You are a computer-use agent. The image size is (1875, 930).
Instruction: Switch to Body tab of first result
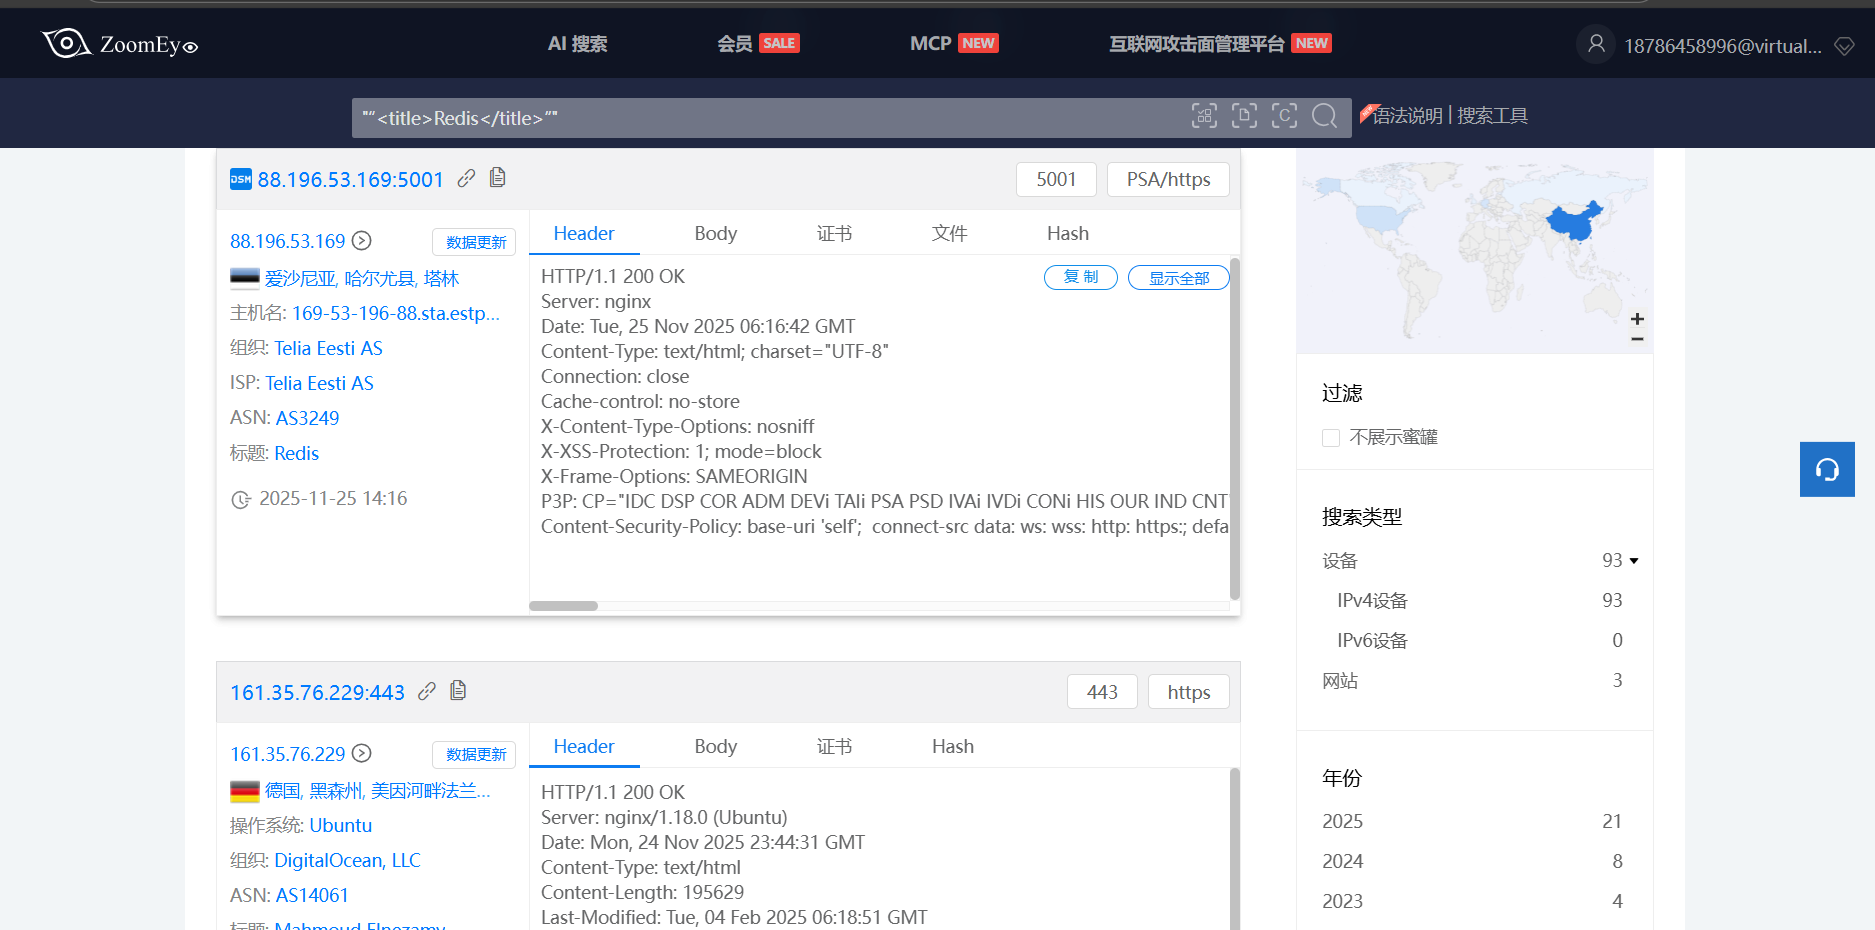point(715,233)
